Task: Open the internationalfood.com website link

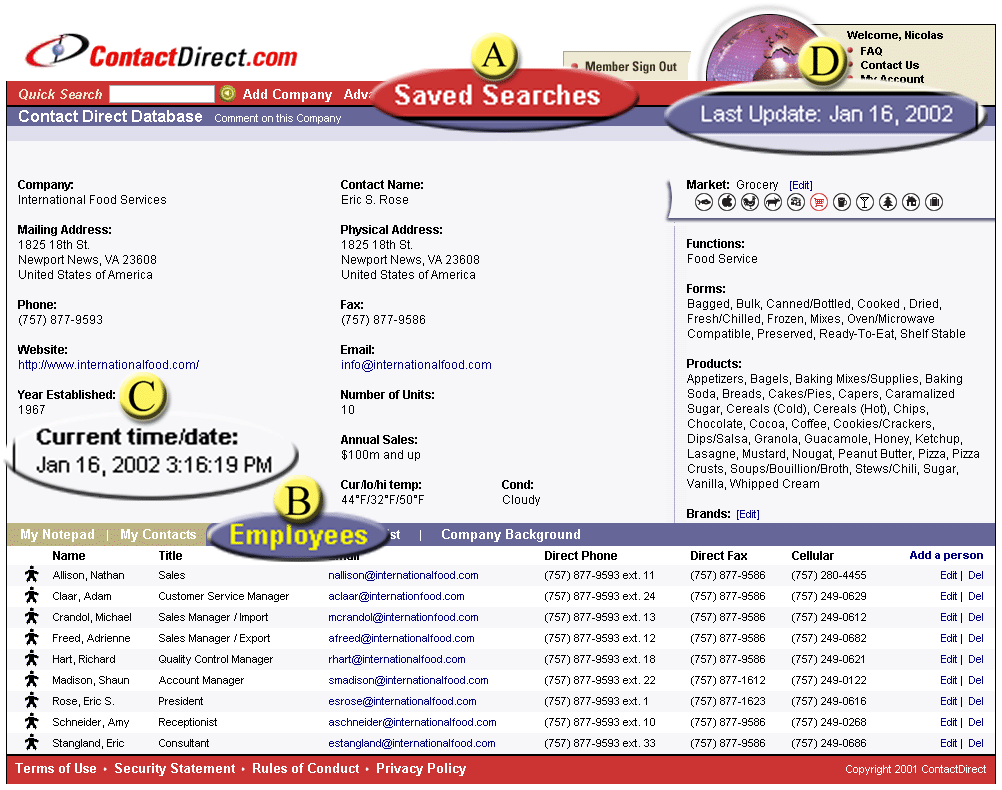Action: pos(109,365)
